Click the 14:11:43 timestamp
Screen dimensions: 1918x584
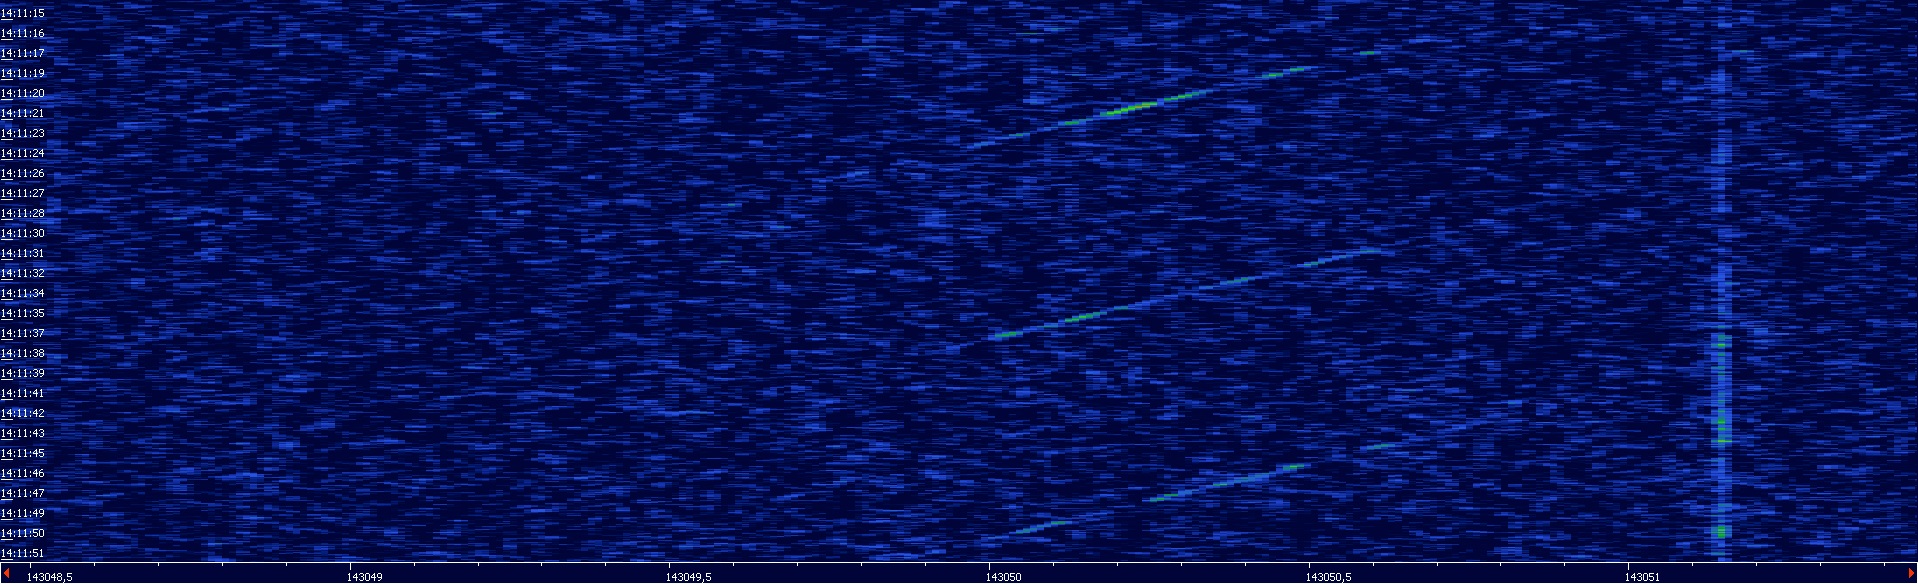pos(23,433)
